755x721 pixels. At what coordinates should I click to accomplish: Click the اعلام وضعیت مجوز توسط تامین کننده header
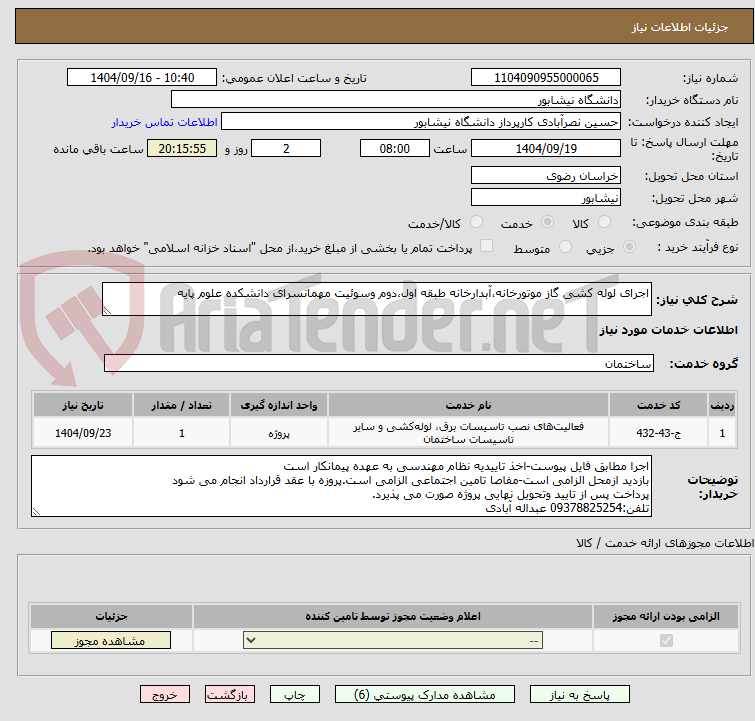pyautogui.click(x=393, y=616)
